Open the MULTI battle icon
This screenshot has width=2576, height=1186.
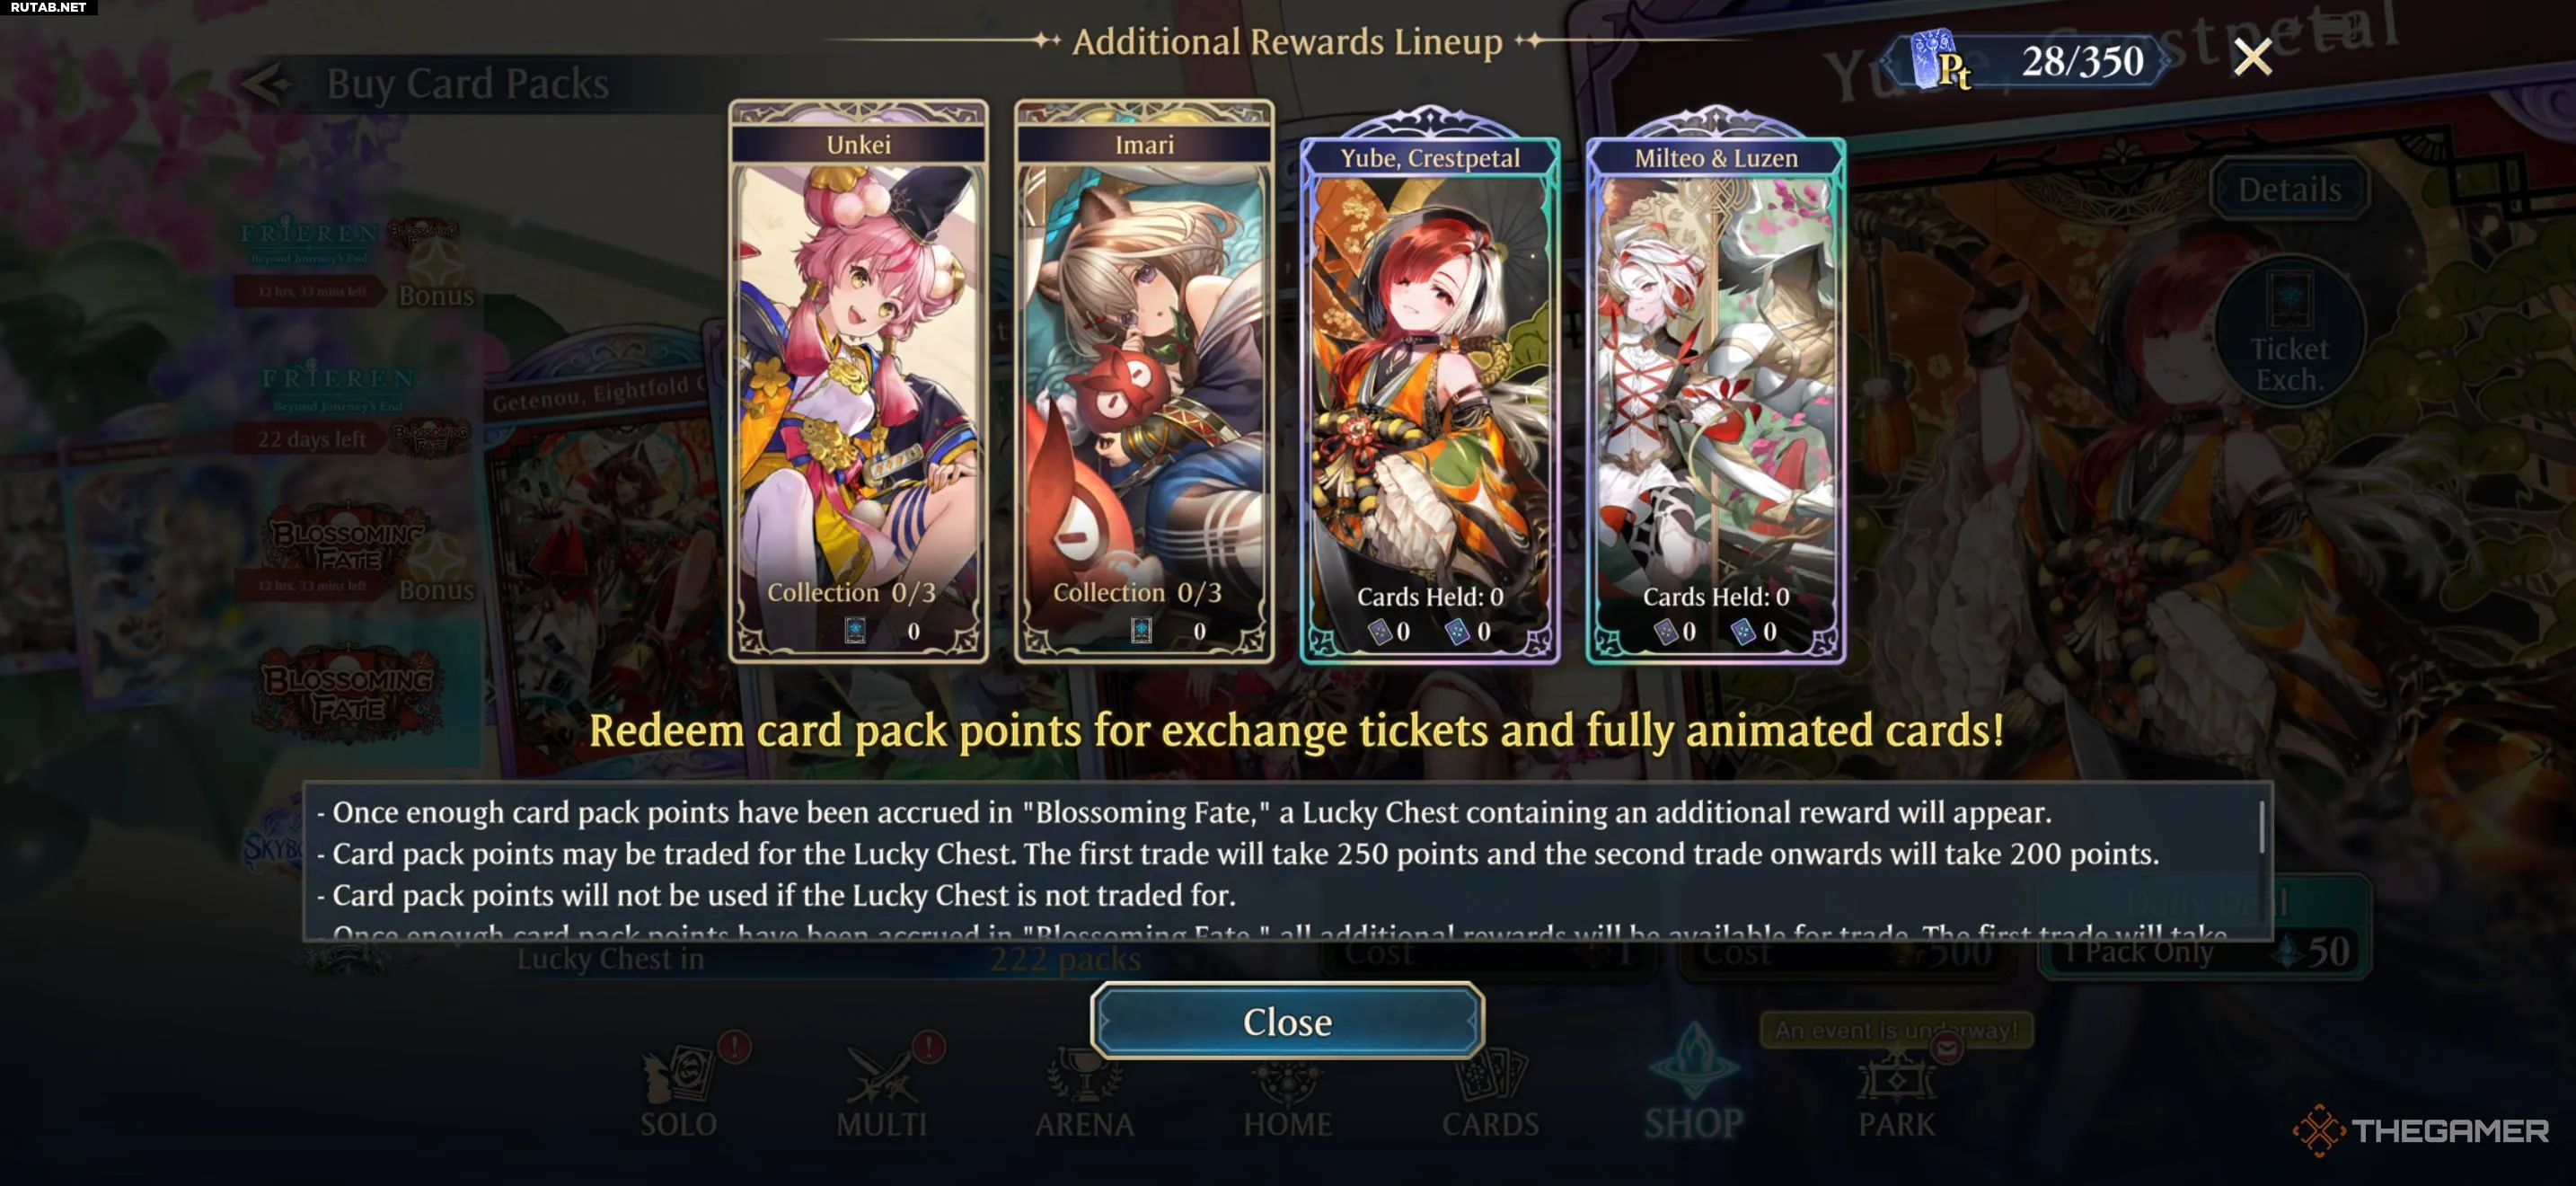point(882,1093)
